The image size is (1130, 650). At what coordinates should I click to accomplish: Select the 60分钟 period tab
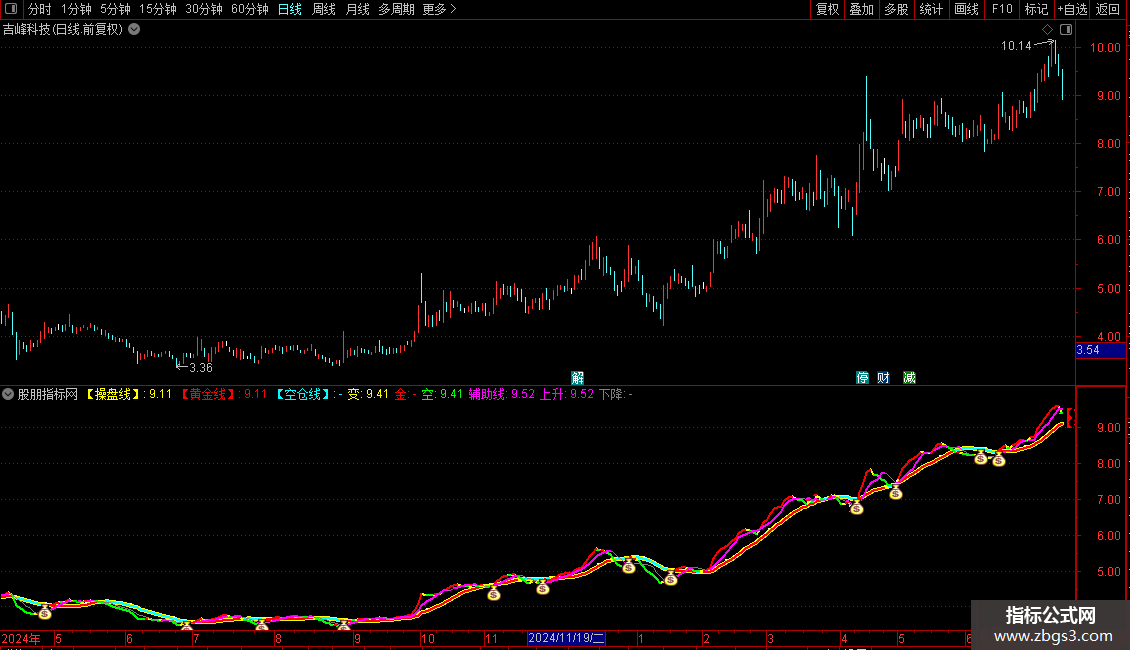(250, 9)
